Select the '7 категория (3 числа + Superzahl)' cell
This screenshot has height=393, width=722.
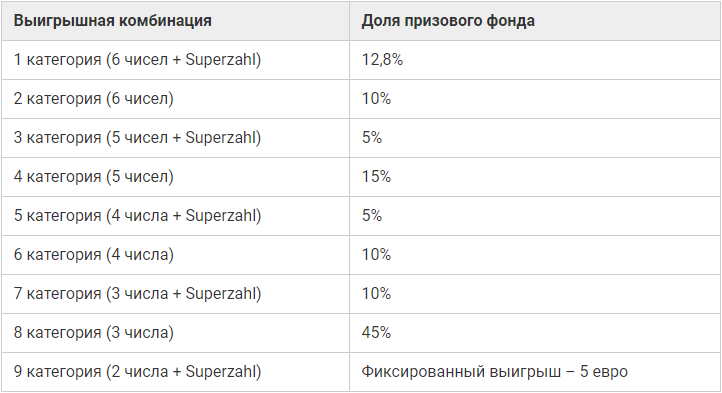point(175,294)
